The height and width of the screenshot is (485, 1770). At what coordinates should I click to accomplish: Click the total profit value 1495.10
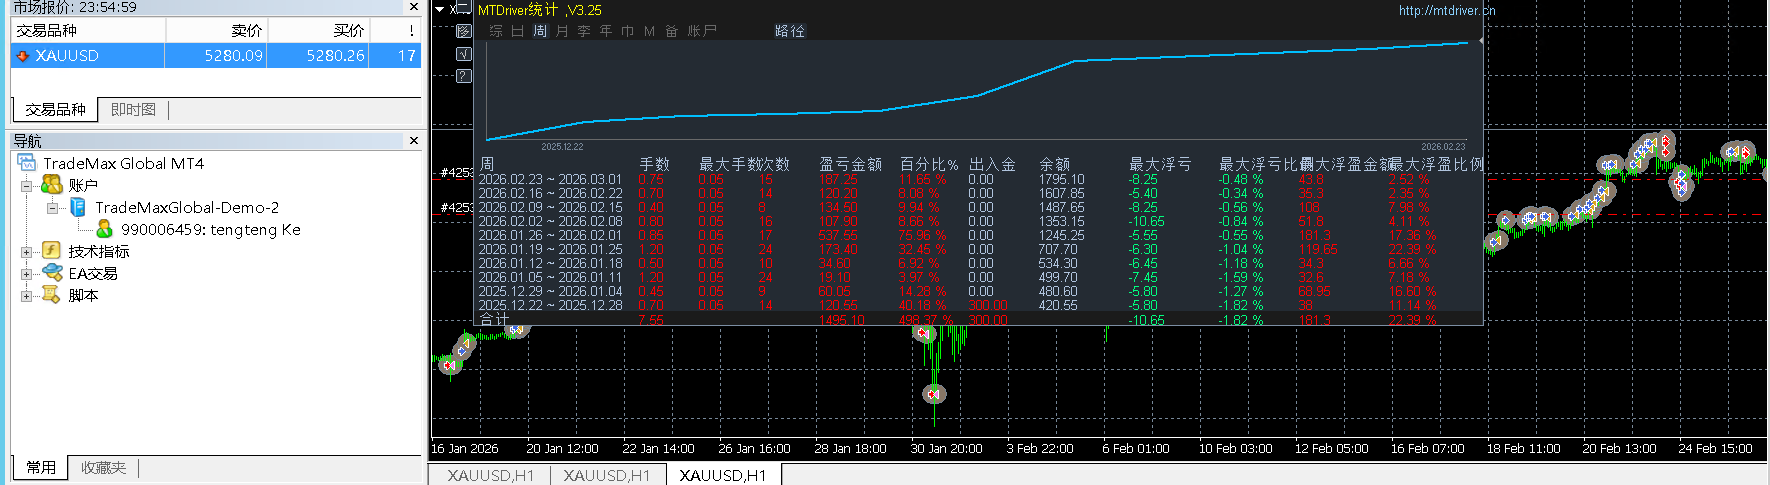(841, 320)
